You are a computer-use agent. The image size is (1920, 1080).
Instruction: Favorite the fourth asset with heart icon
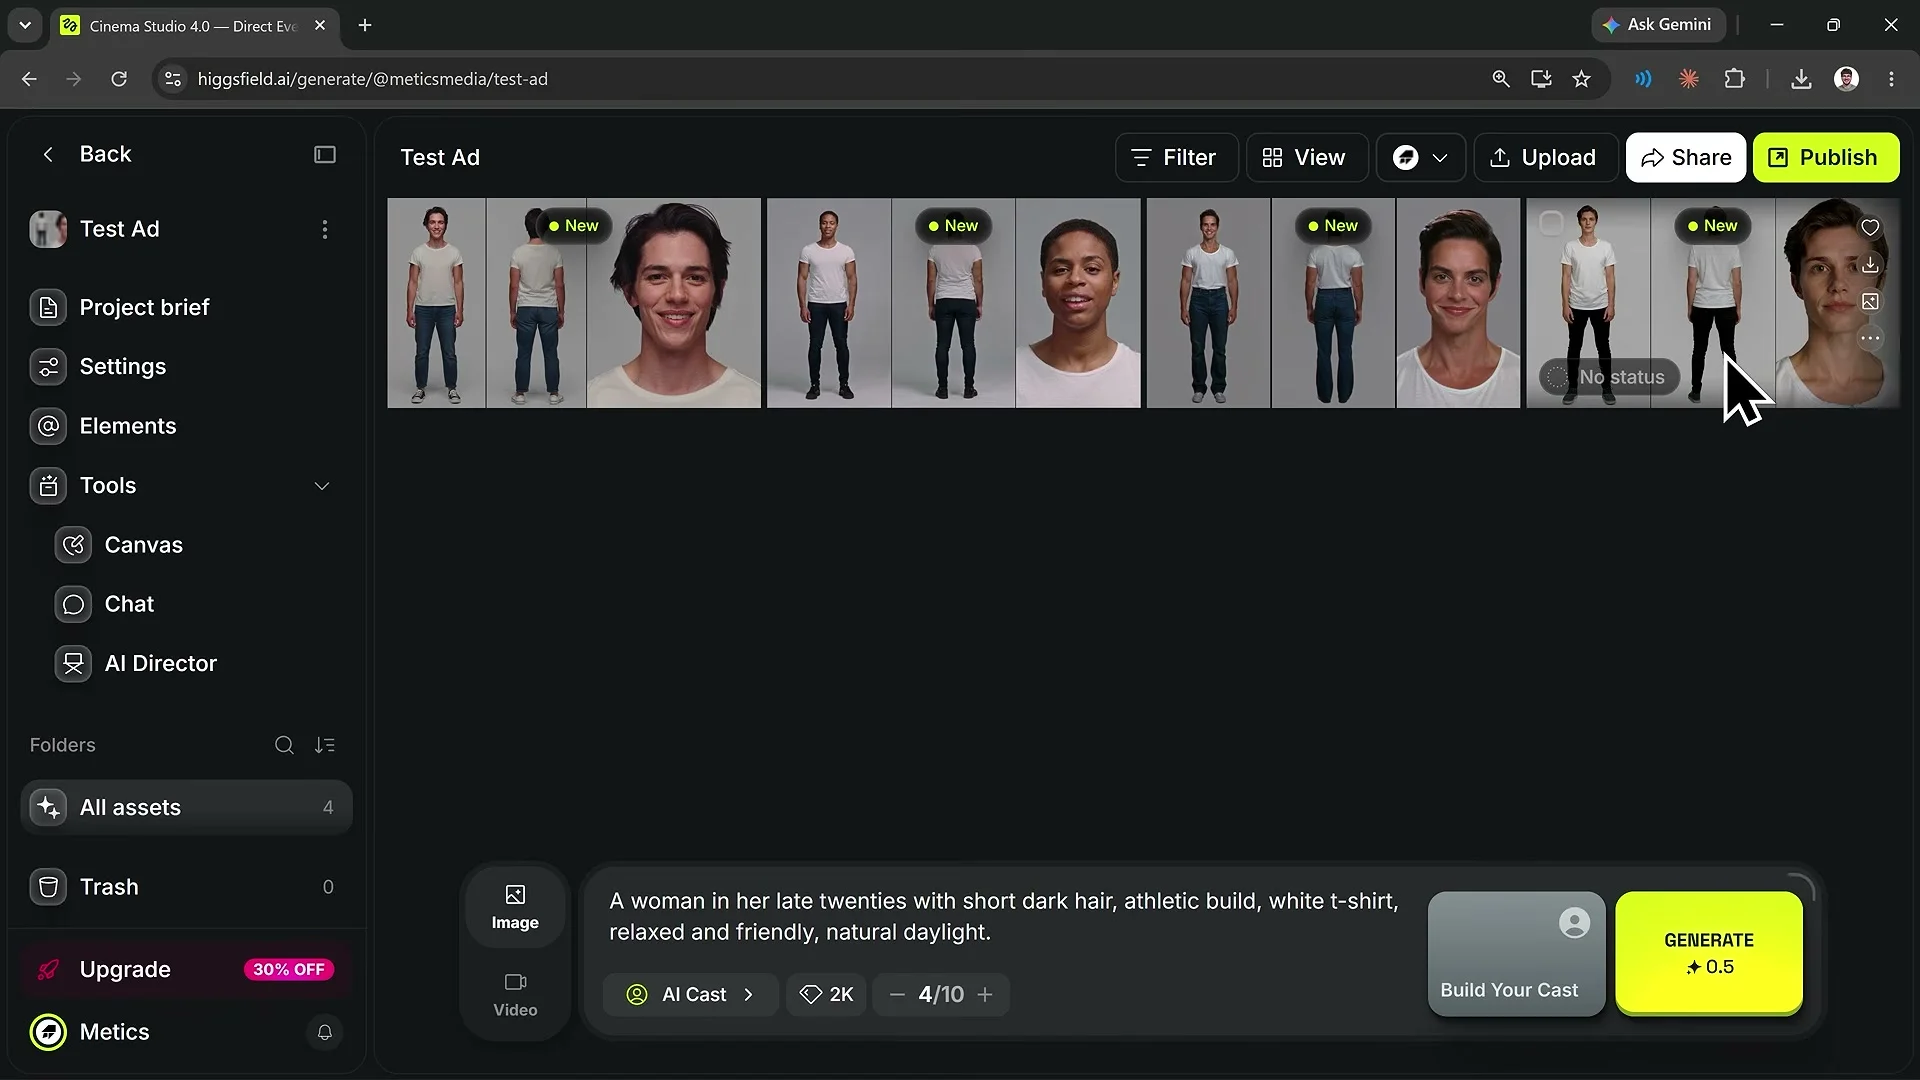1870,228
